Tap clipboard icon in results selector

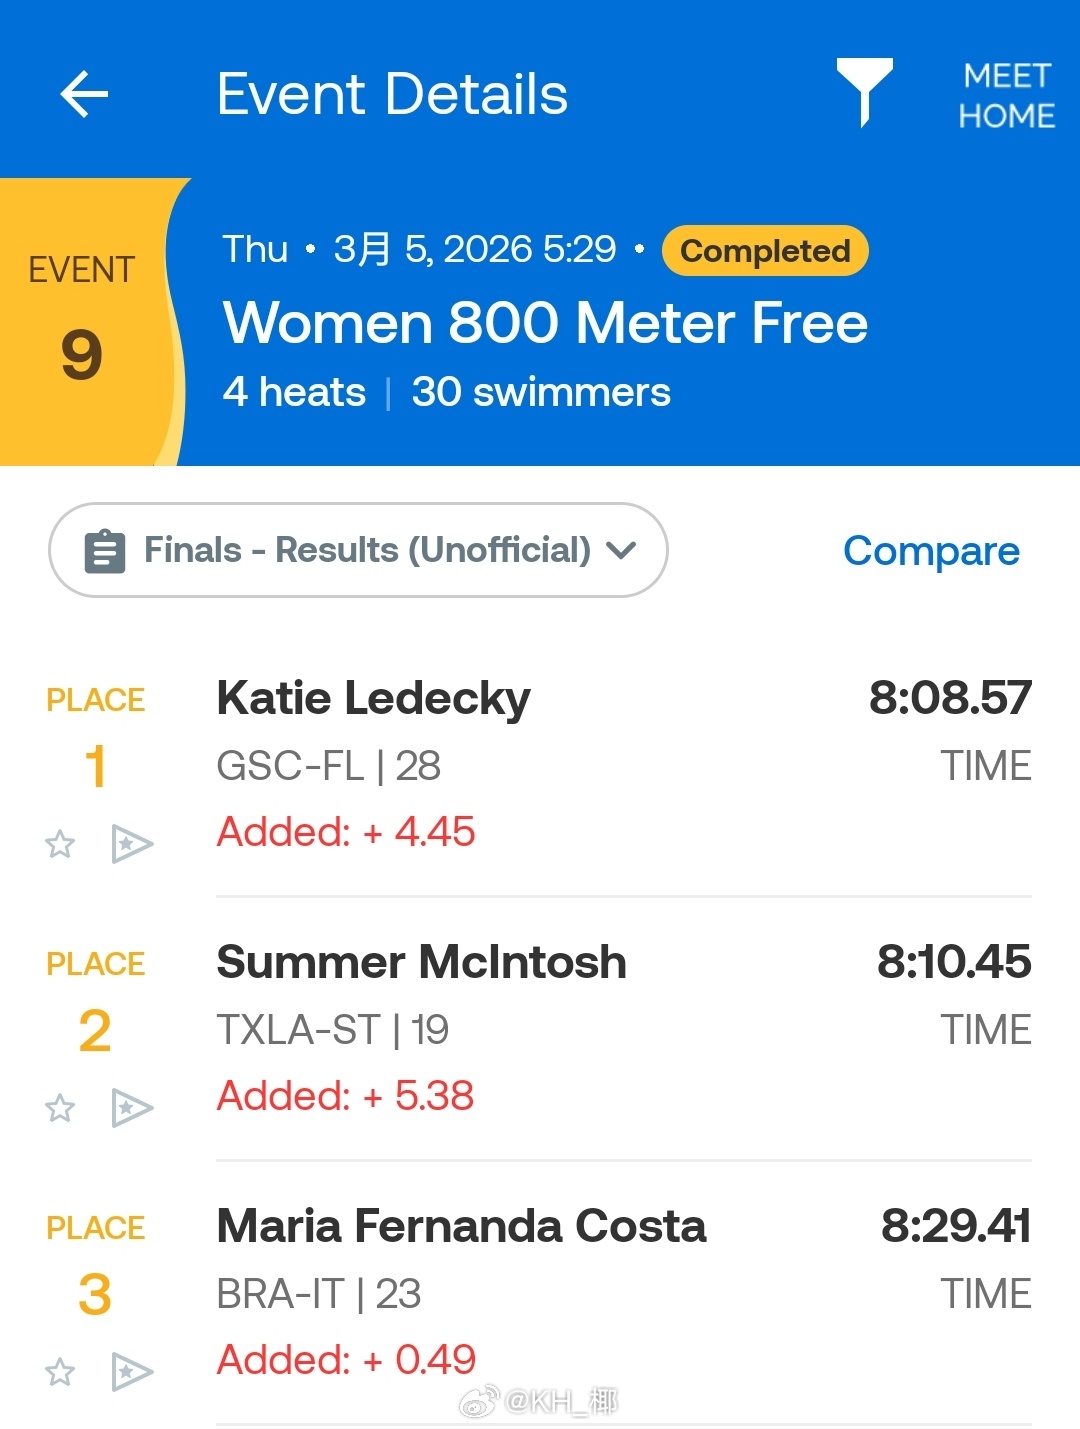pyautogui.click(x=105, y=551)
